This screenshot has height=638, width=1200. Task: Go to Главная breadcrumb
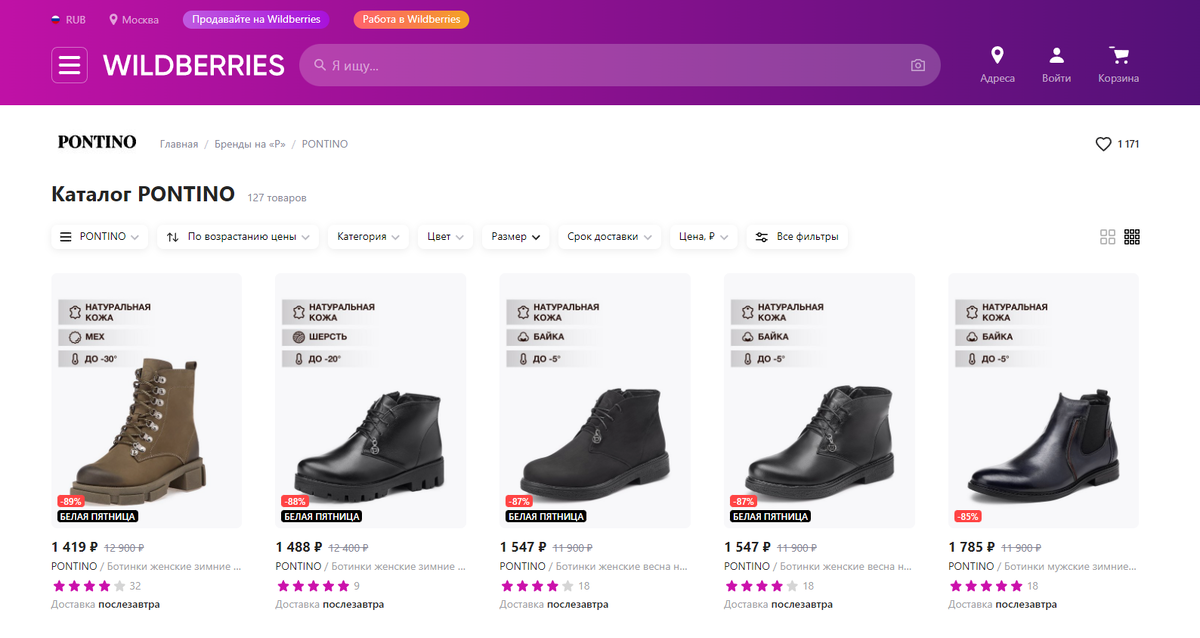179,144
